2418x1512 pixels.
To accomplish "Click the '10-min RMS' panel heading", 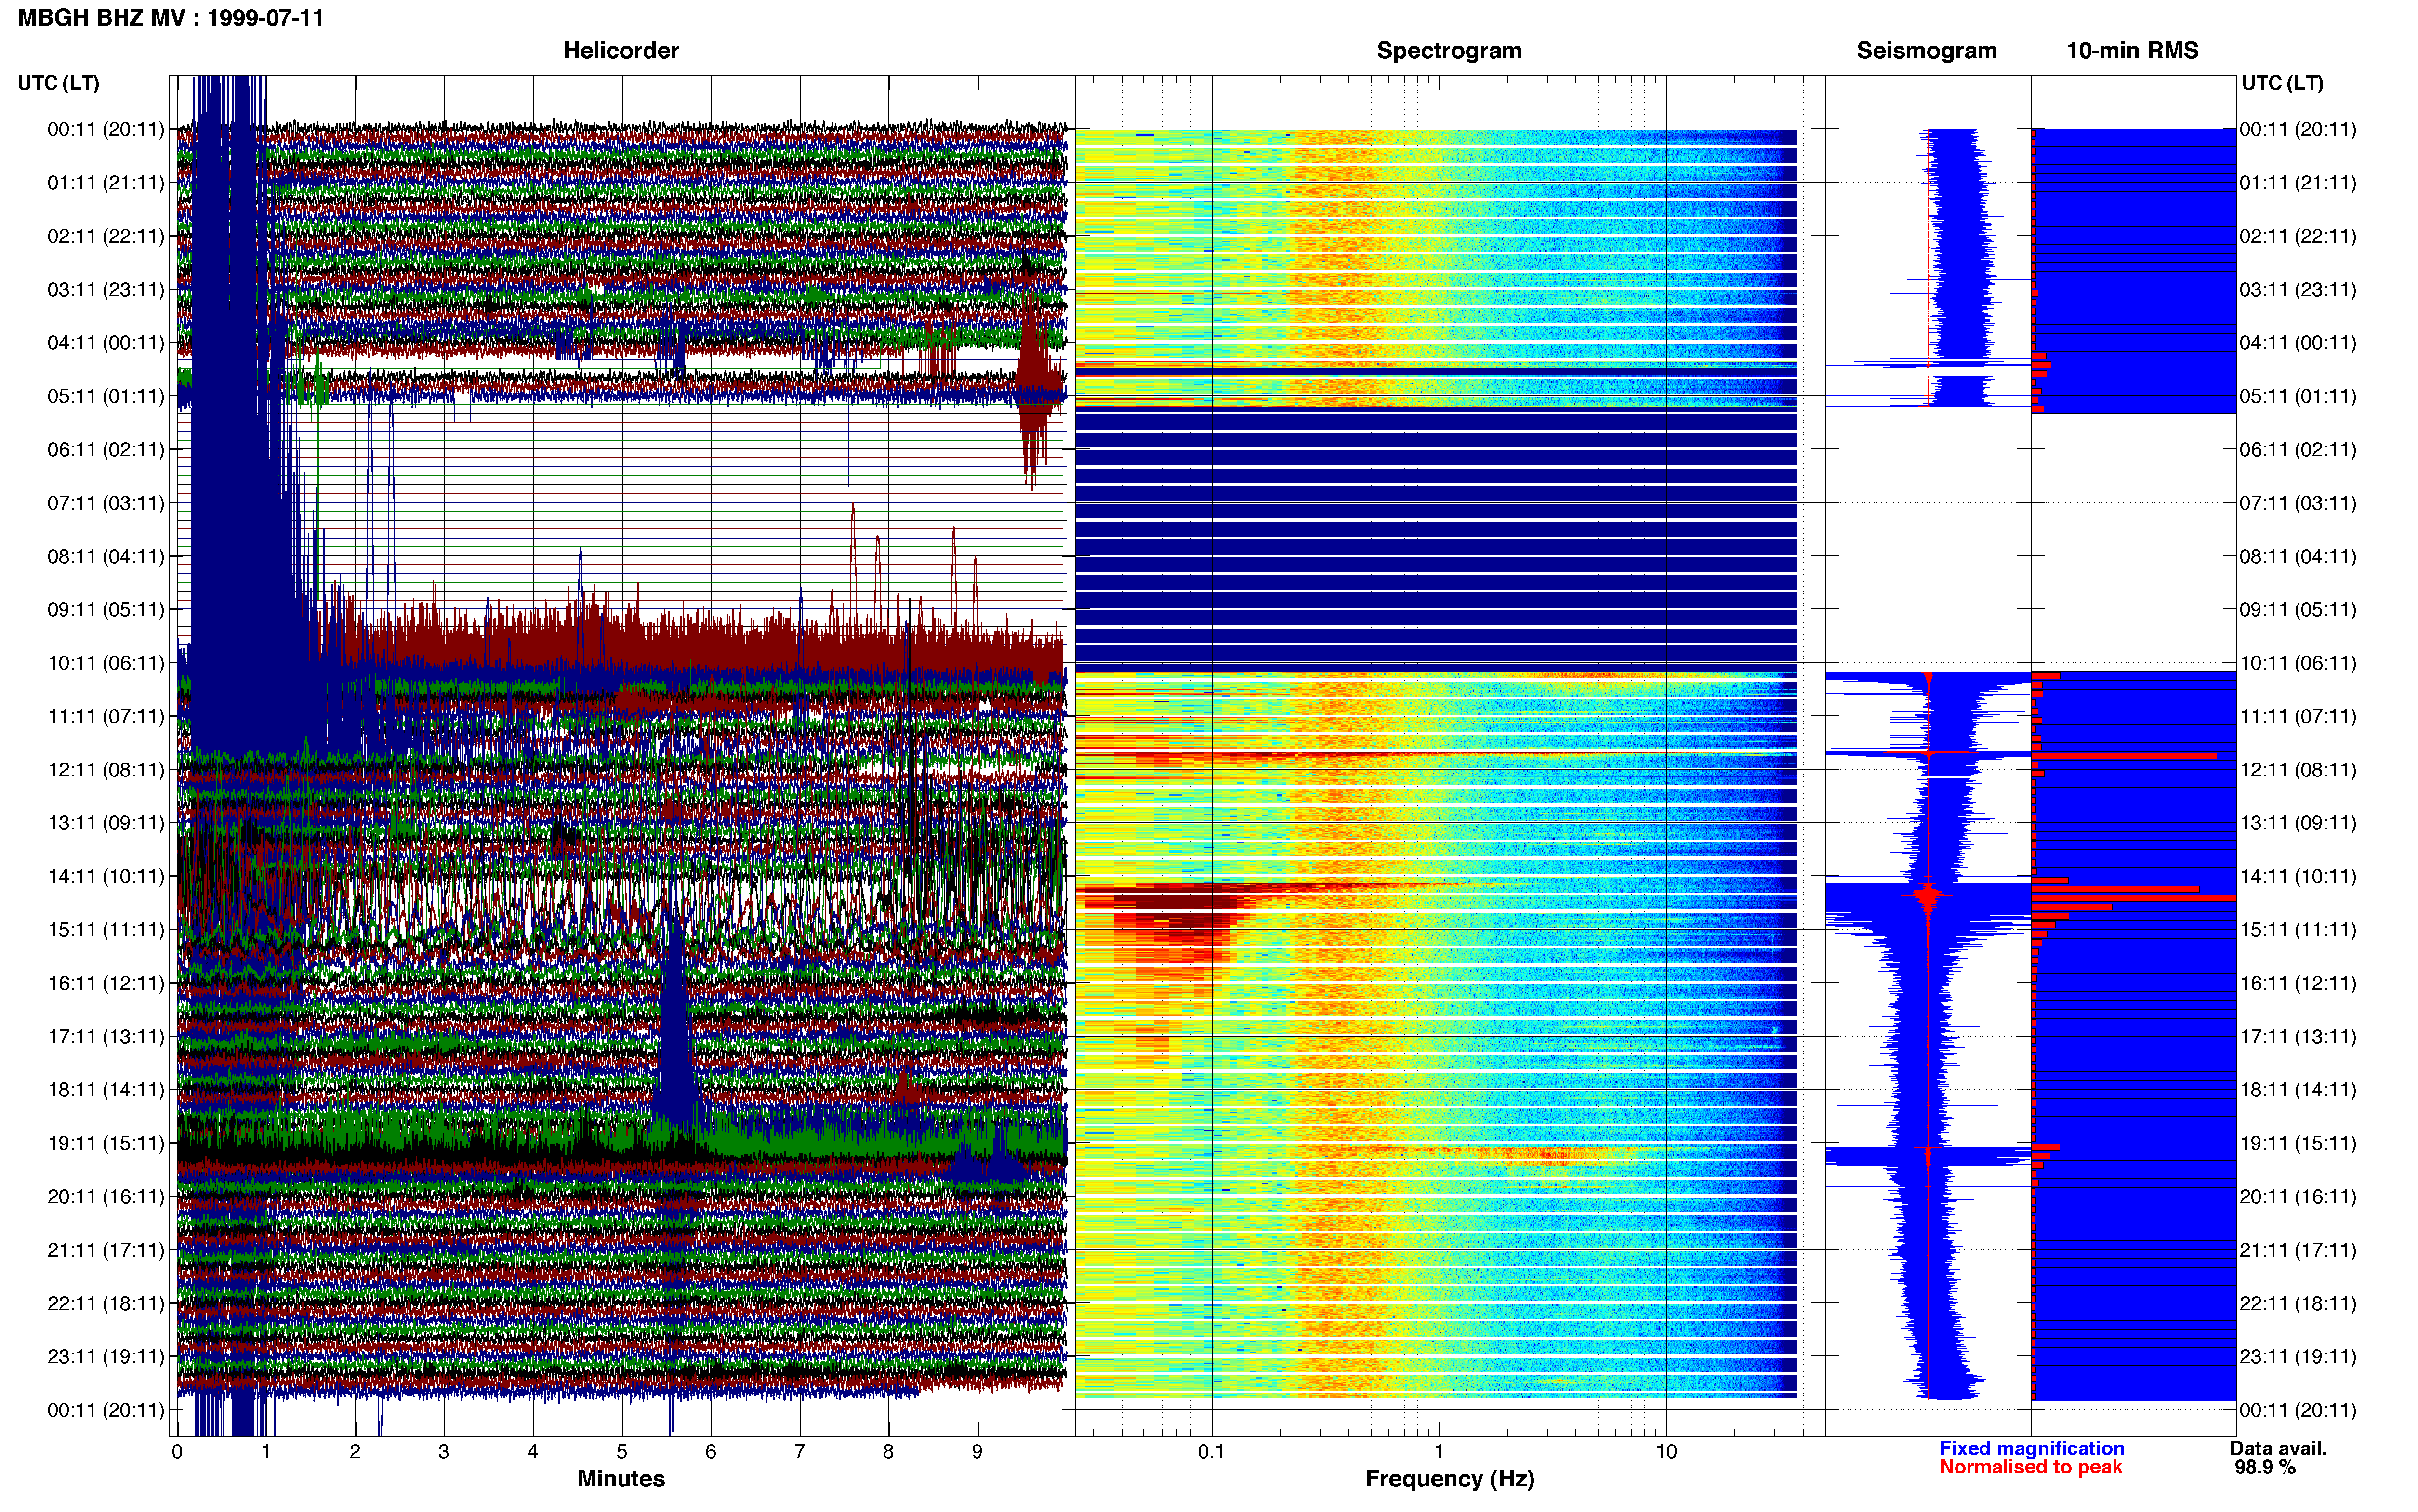I will click(2132, 51).
